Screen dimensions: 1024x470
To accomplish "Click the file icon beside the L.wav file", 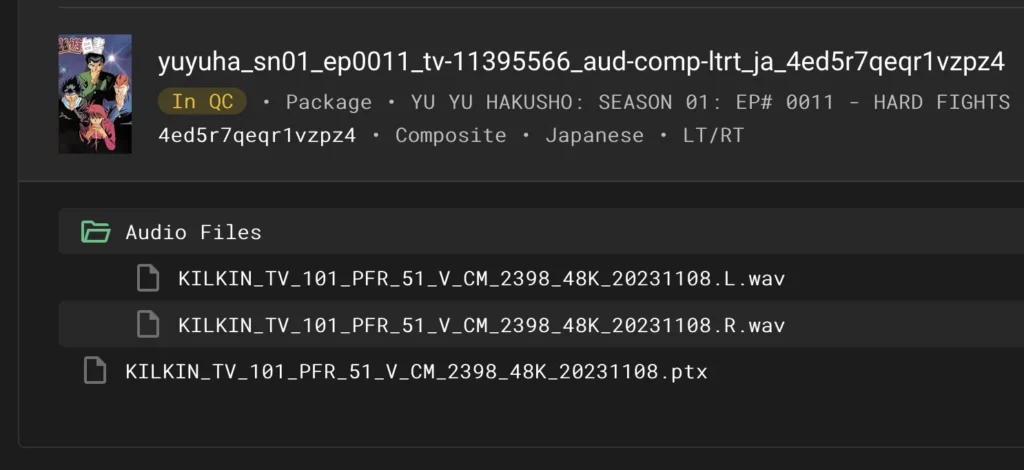I will pyautogui.click(x=148, y=278).
